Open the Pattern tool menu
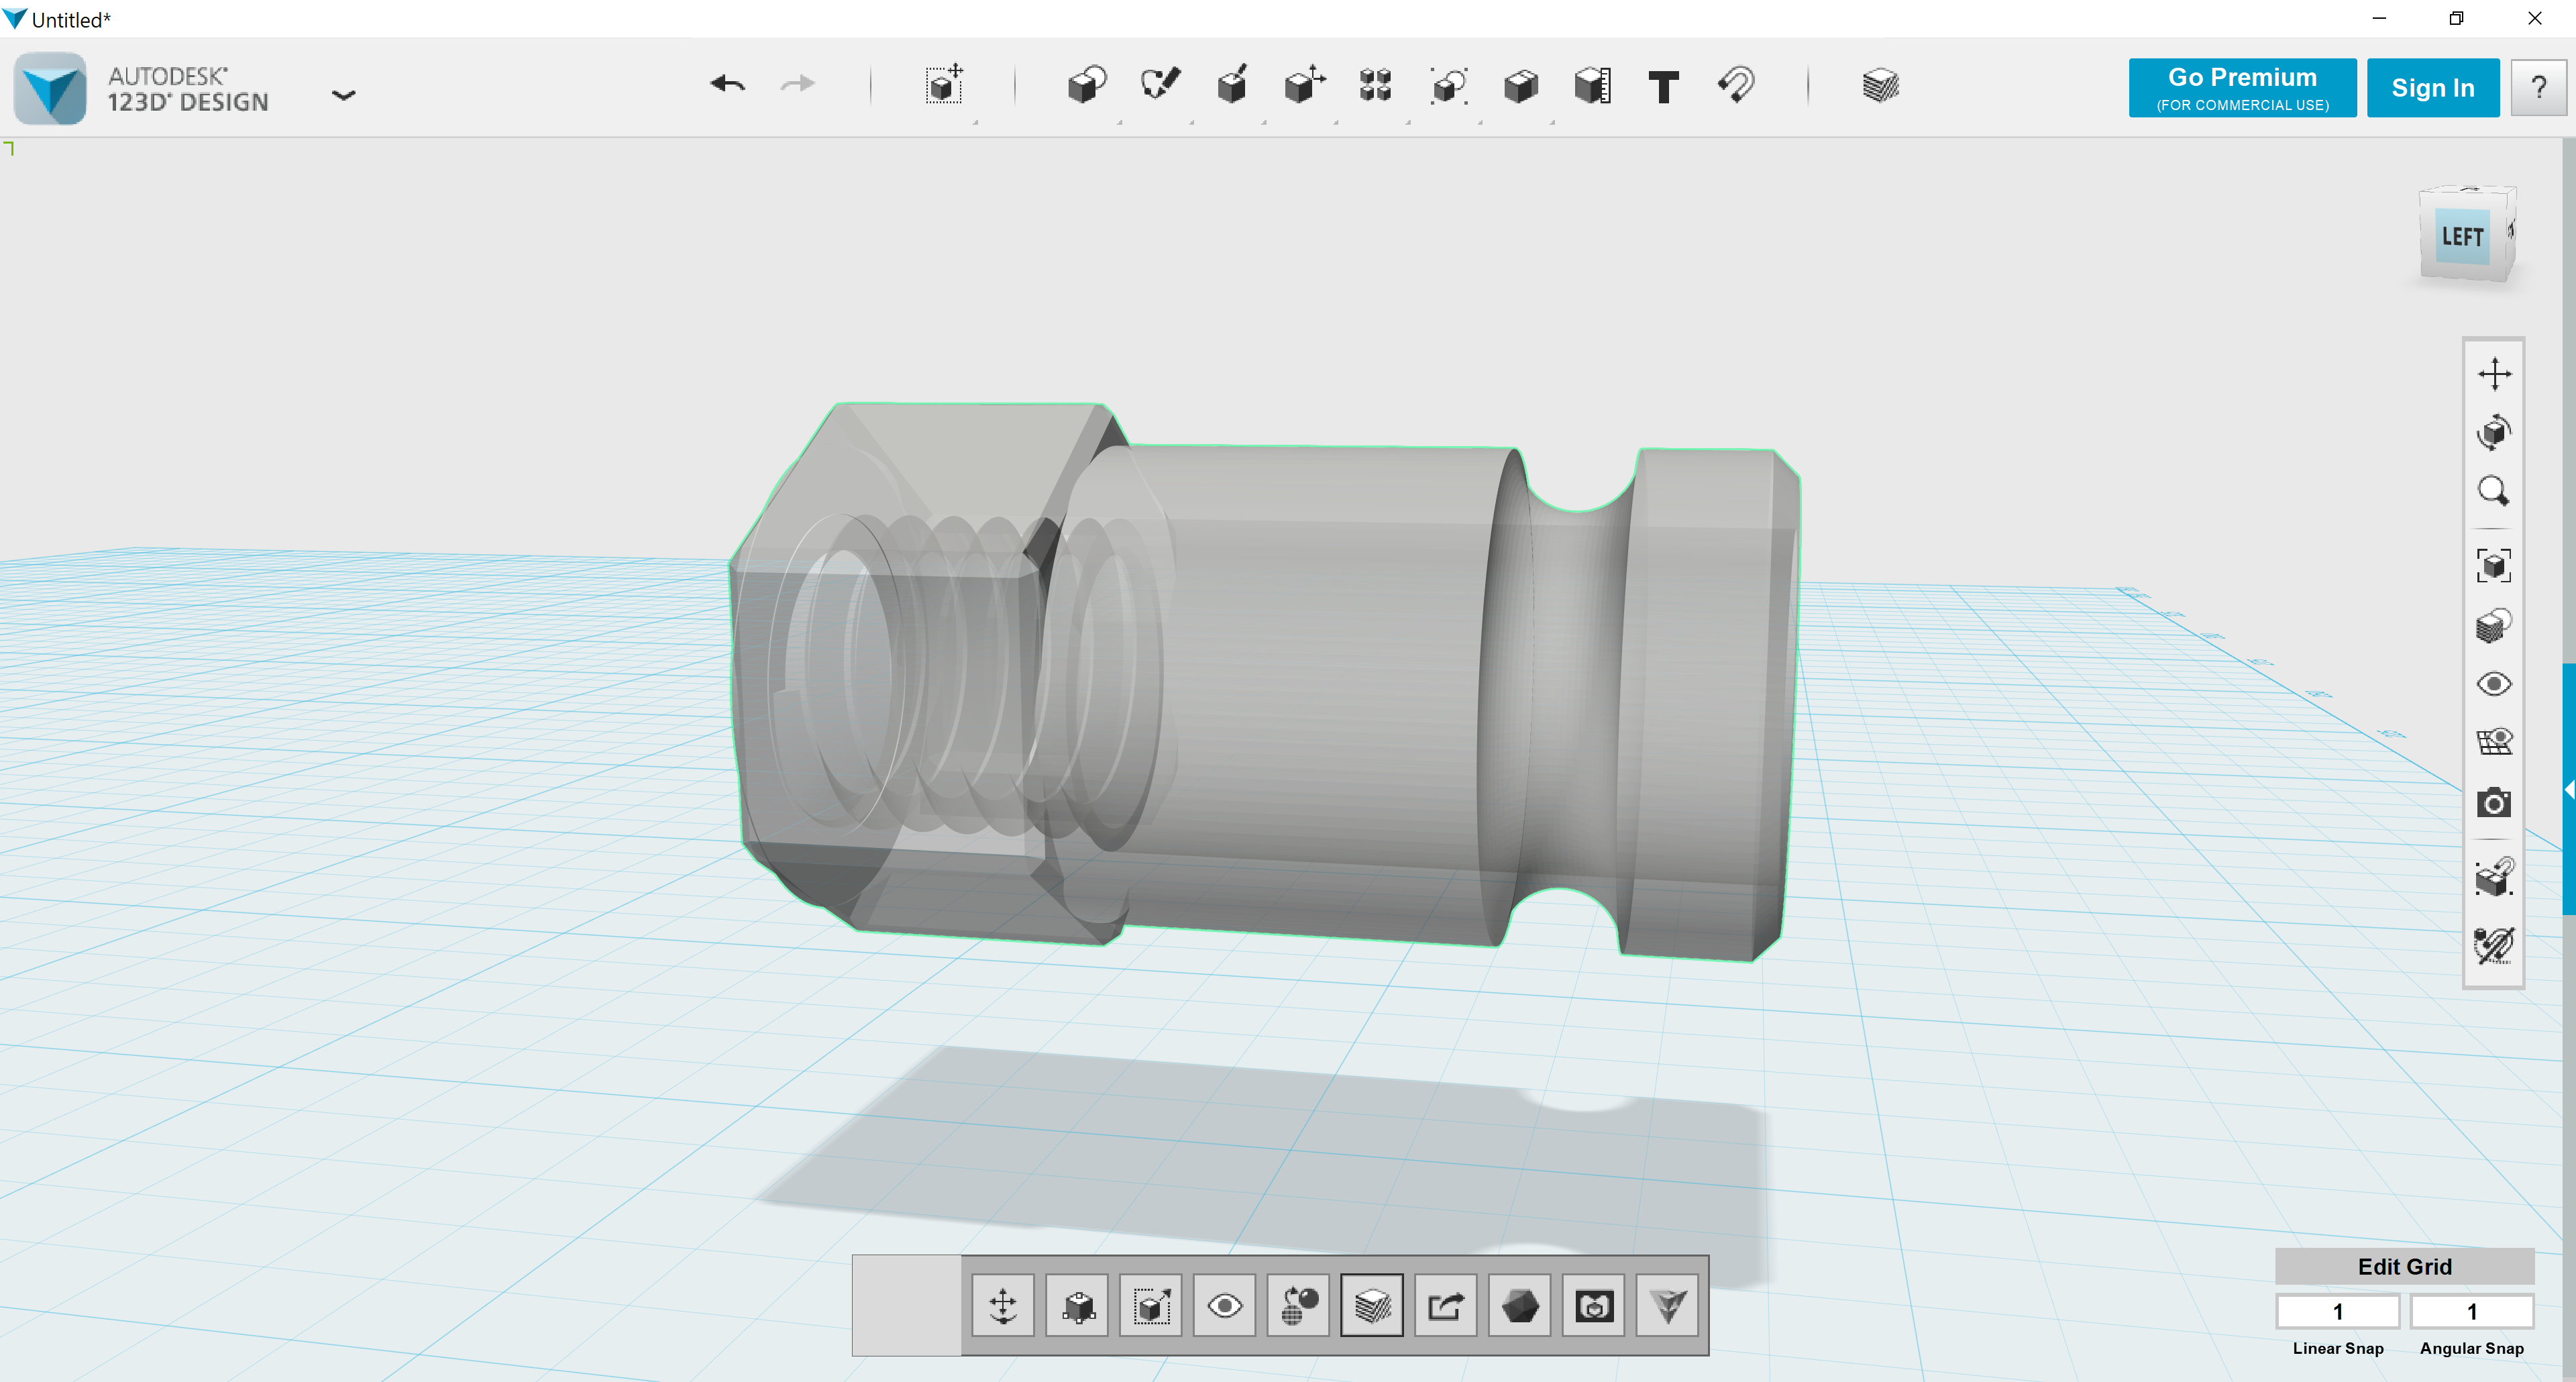Image resolution: width=2576 pixels, height=1382 pixels. pyautogui.click(x=1375, y=86)
